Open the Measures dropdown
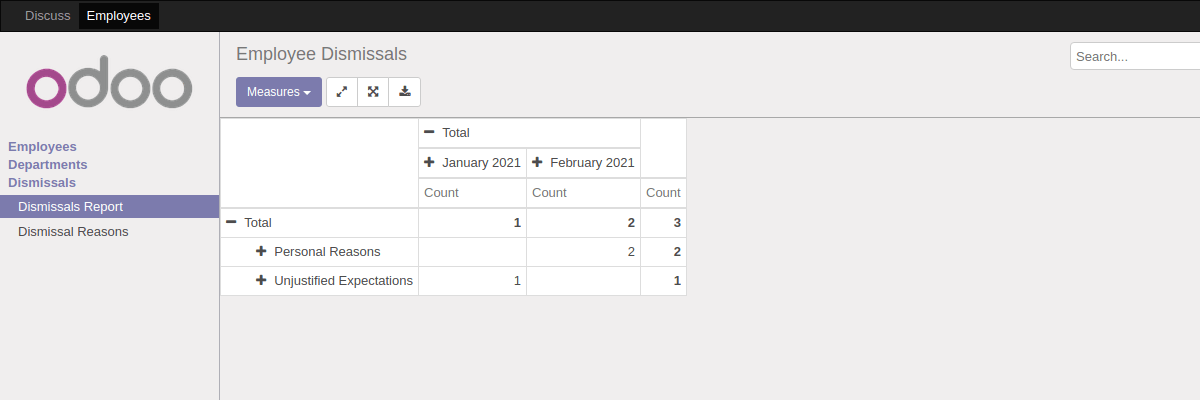The image size is (1200, 400). pos(278,92)
